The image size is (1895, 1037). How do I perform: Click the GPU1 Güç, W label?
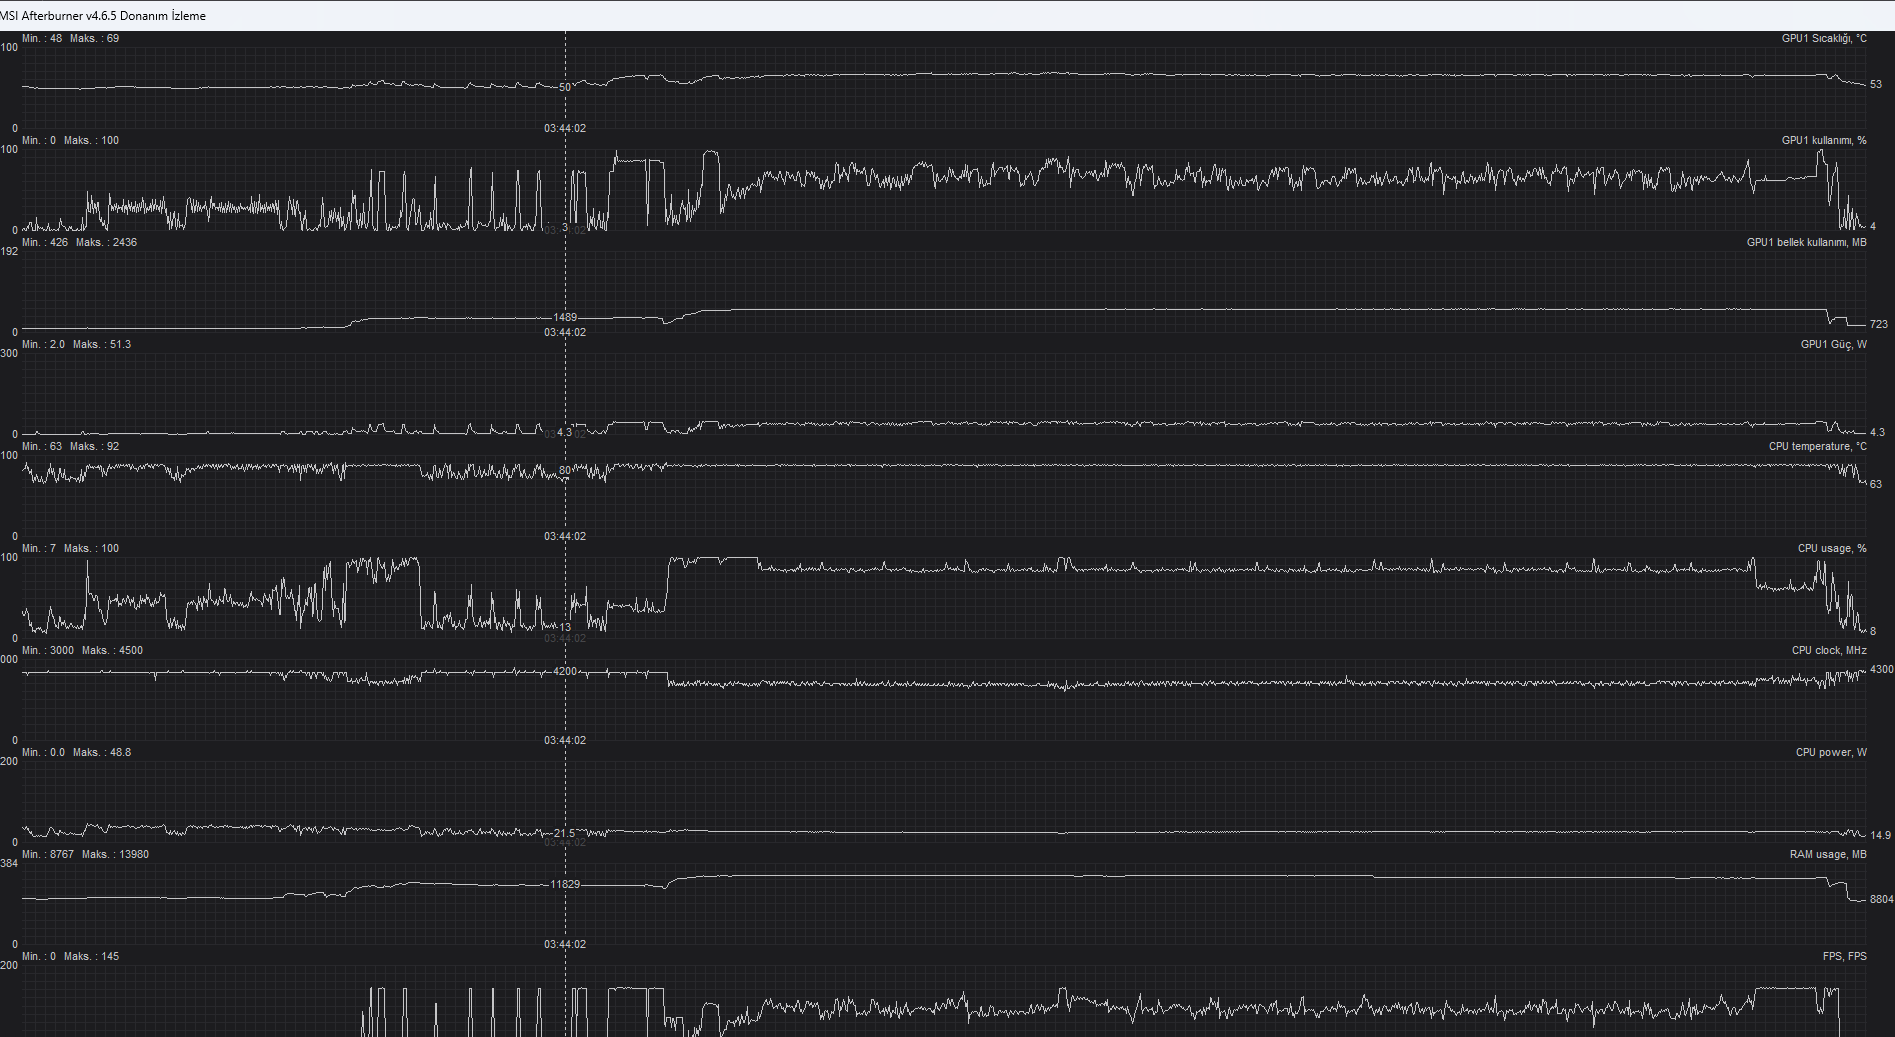pos(1833,345)
